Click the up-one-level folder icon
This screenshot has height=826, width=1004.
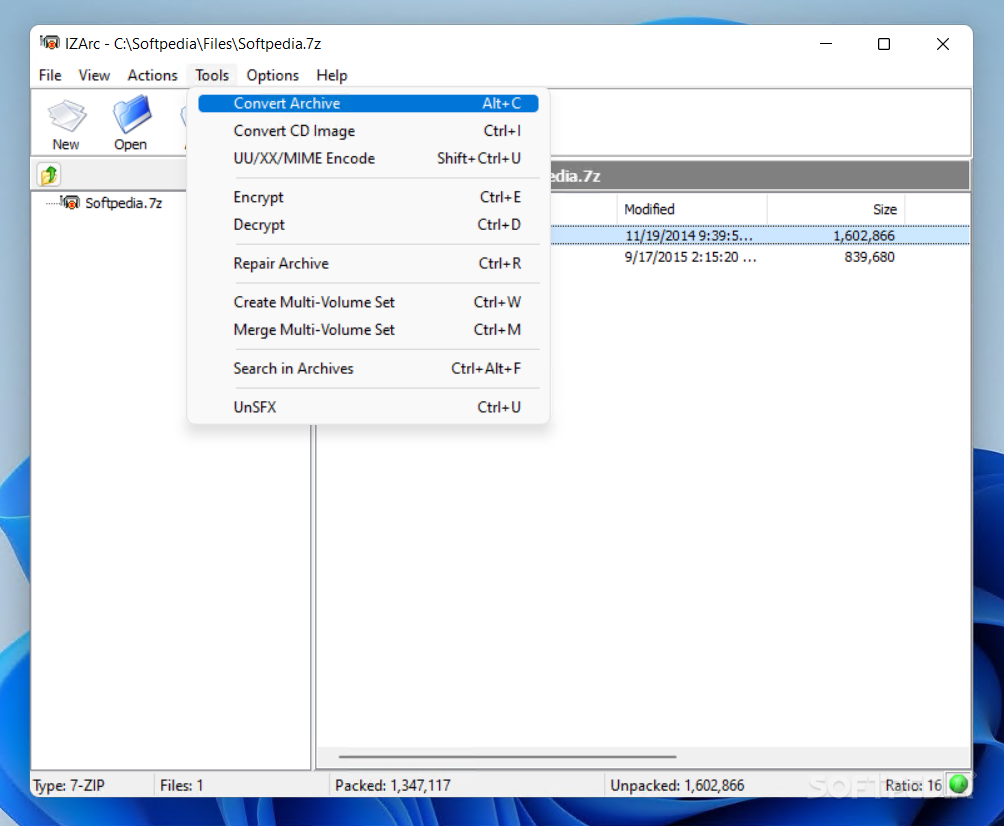coord(49,175)
